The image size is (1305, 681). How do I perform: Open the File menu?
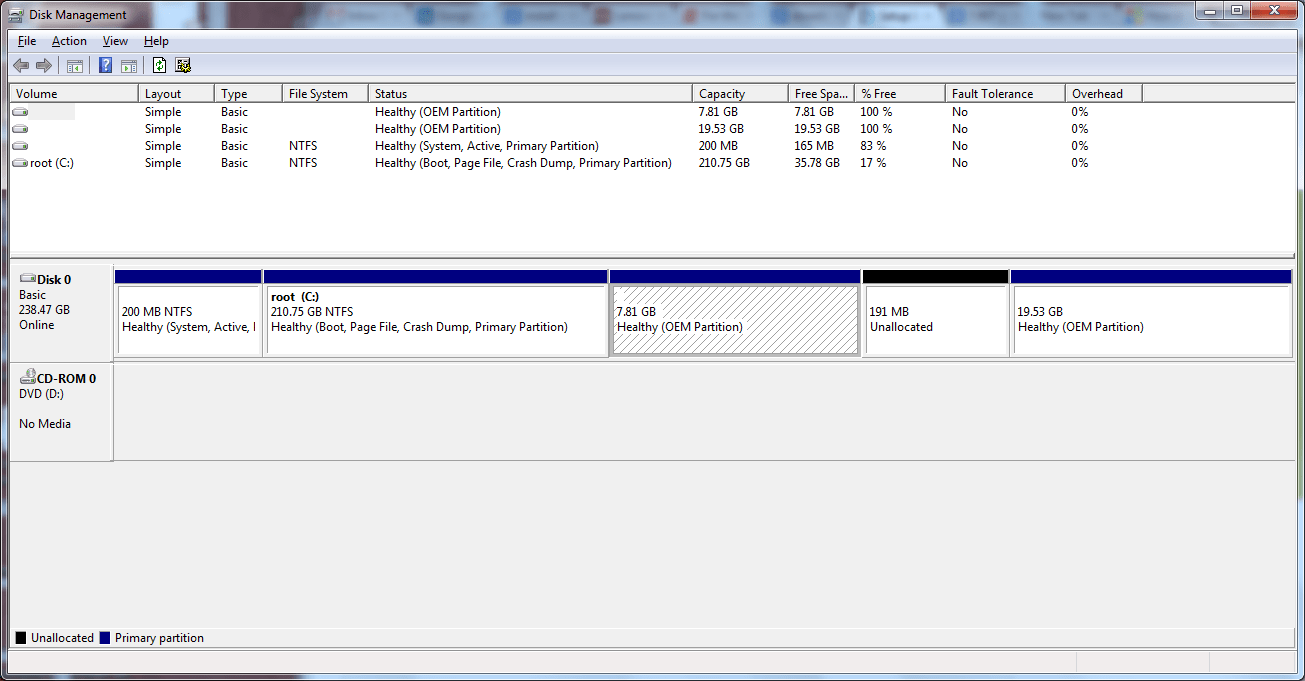(25, 41)
